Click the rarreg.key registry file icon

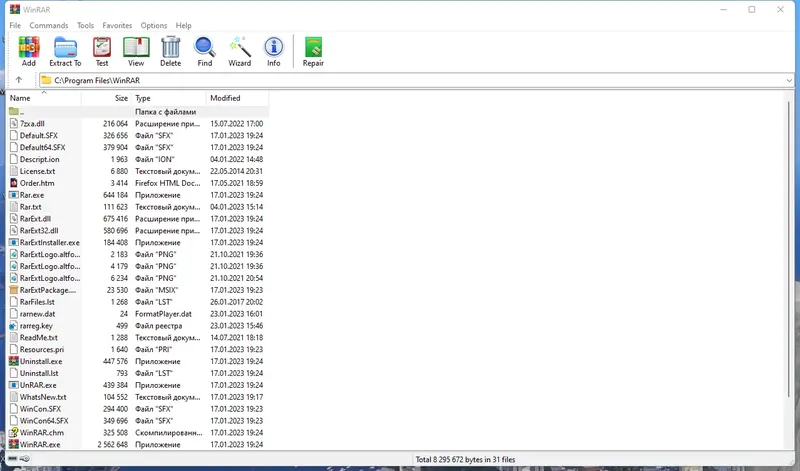pos(14,326)
